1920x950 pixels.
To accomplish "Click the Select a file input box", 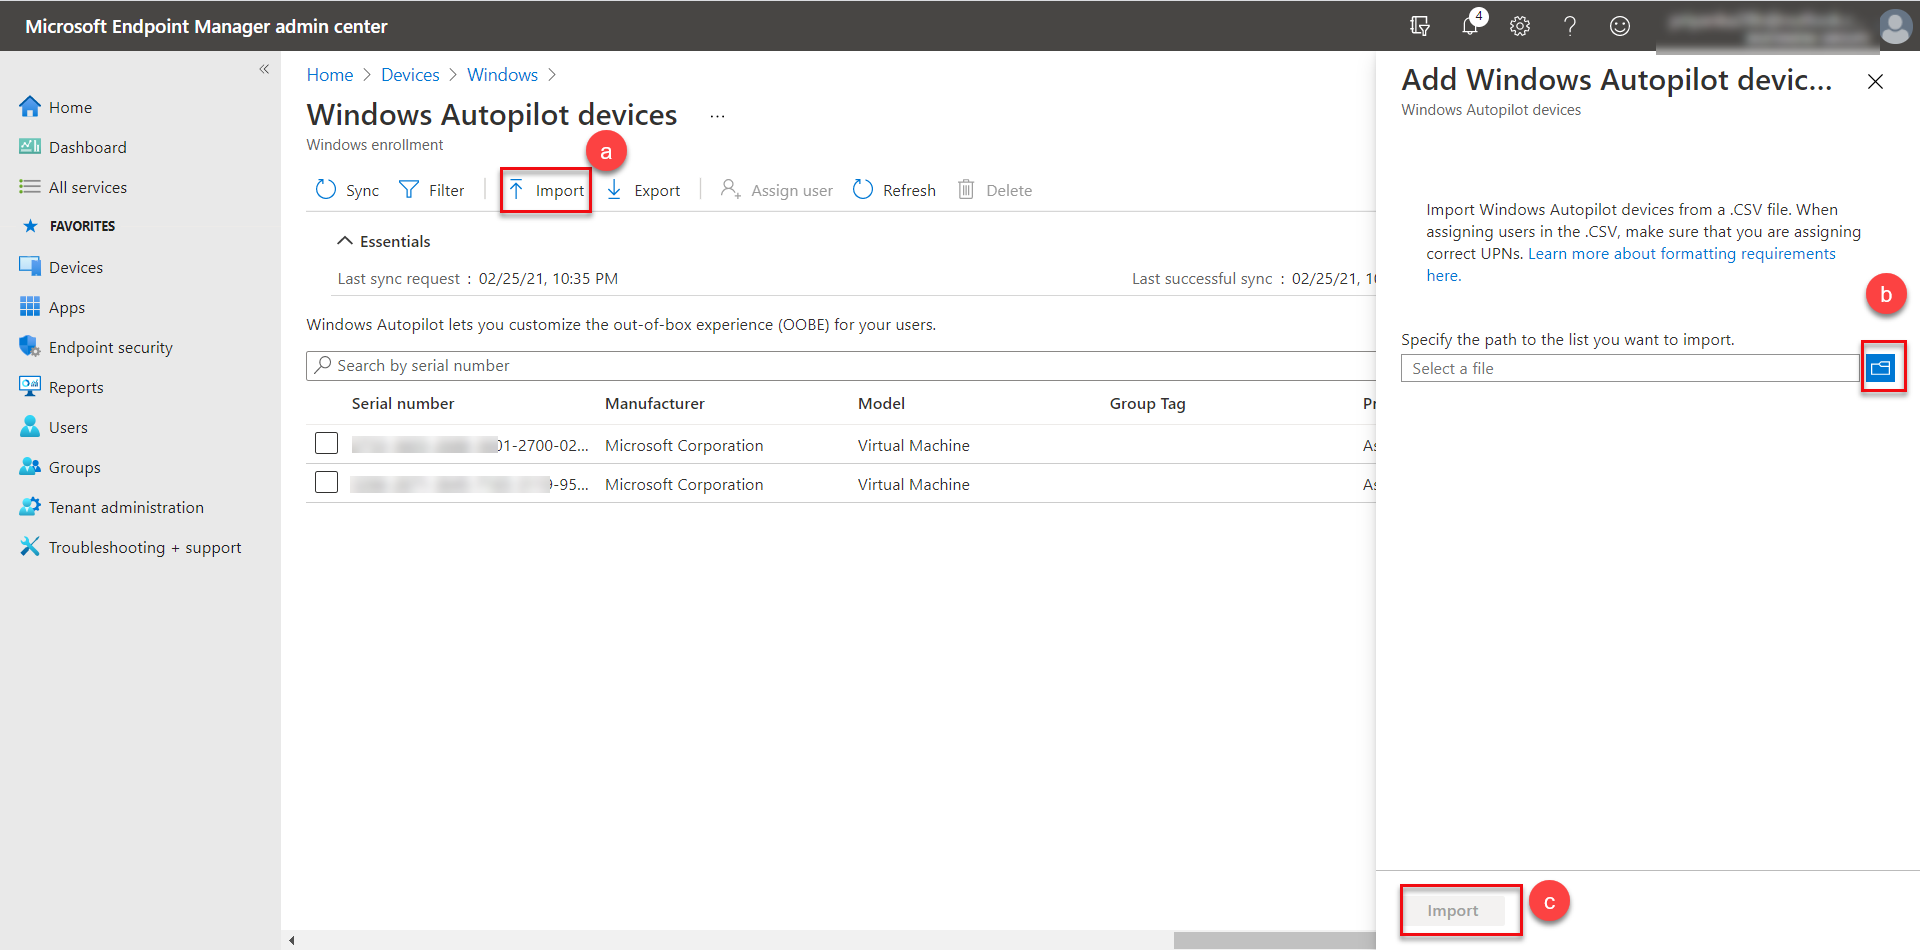I will 1630,368.
